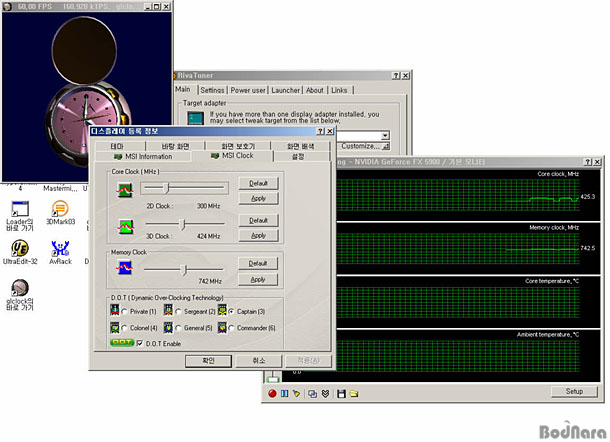The width and height of the screenshot is (610, 442).
Task: Click the Sergeant rank badge icon
Action: coord(168,310)
